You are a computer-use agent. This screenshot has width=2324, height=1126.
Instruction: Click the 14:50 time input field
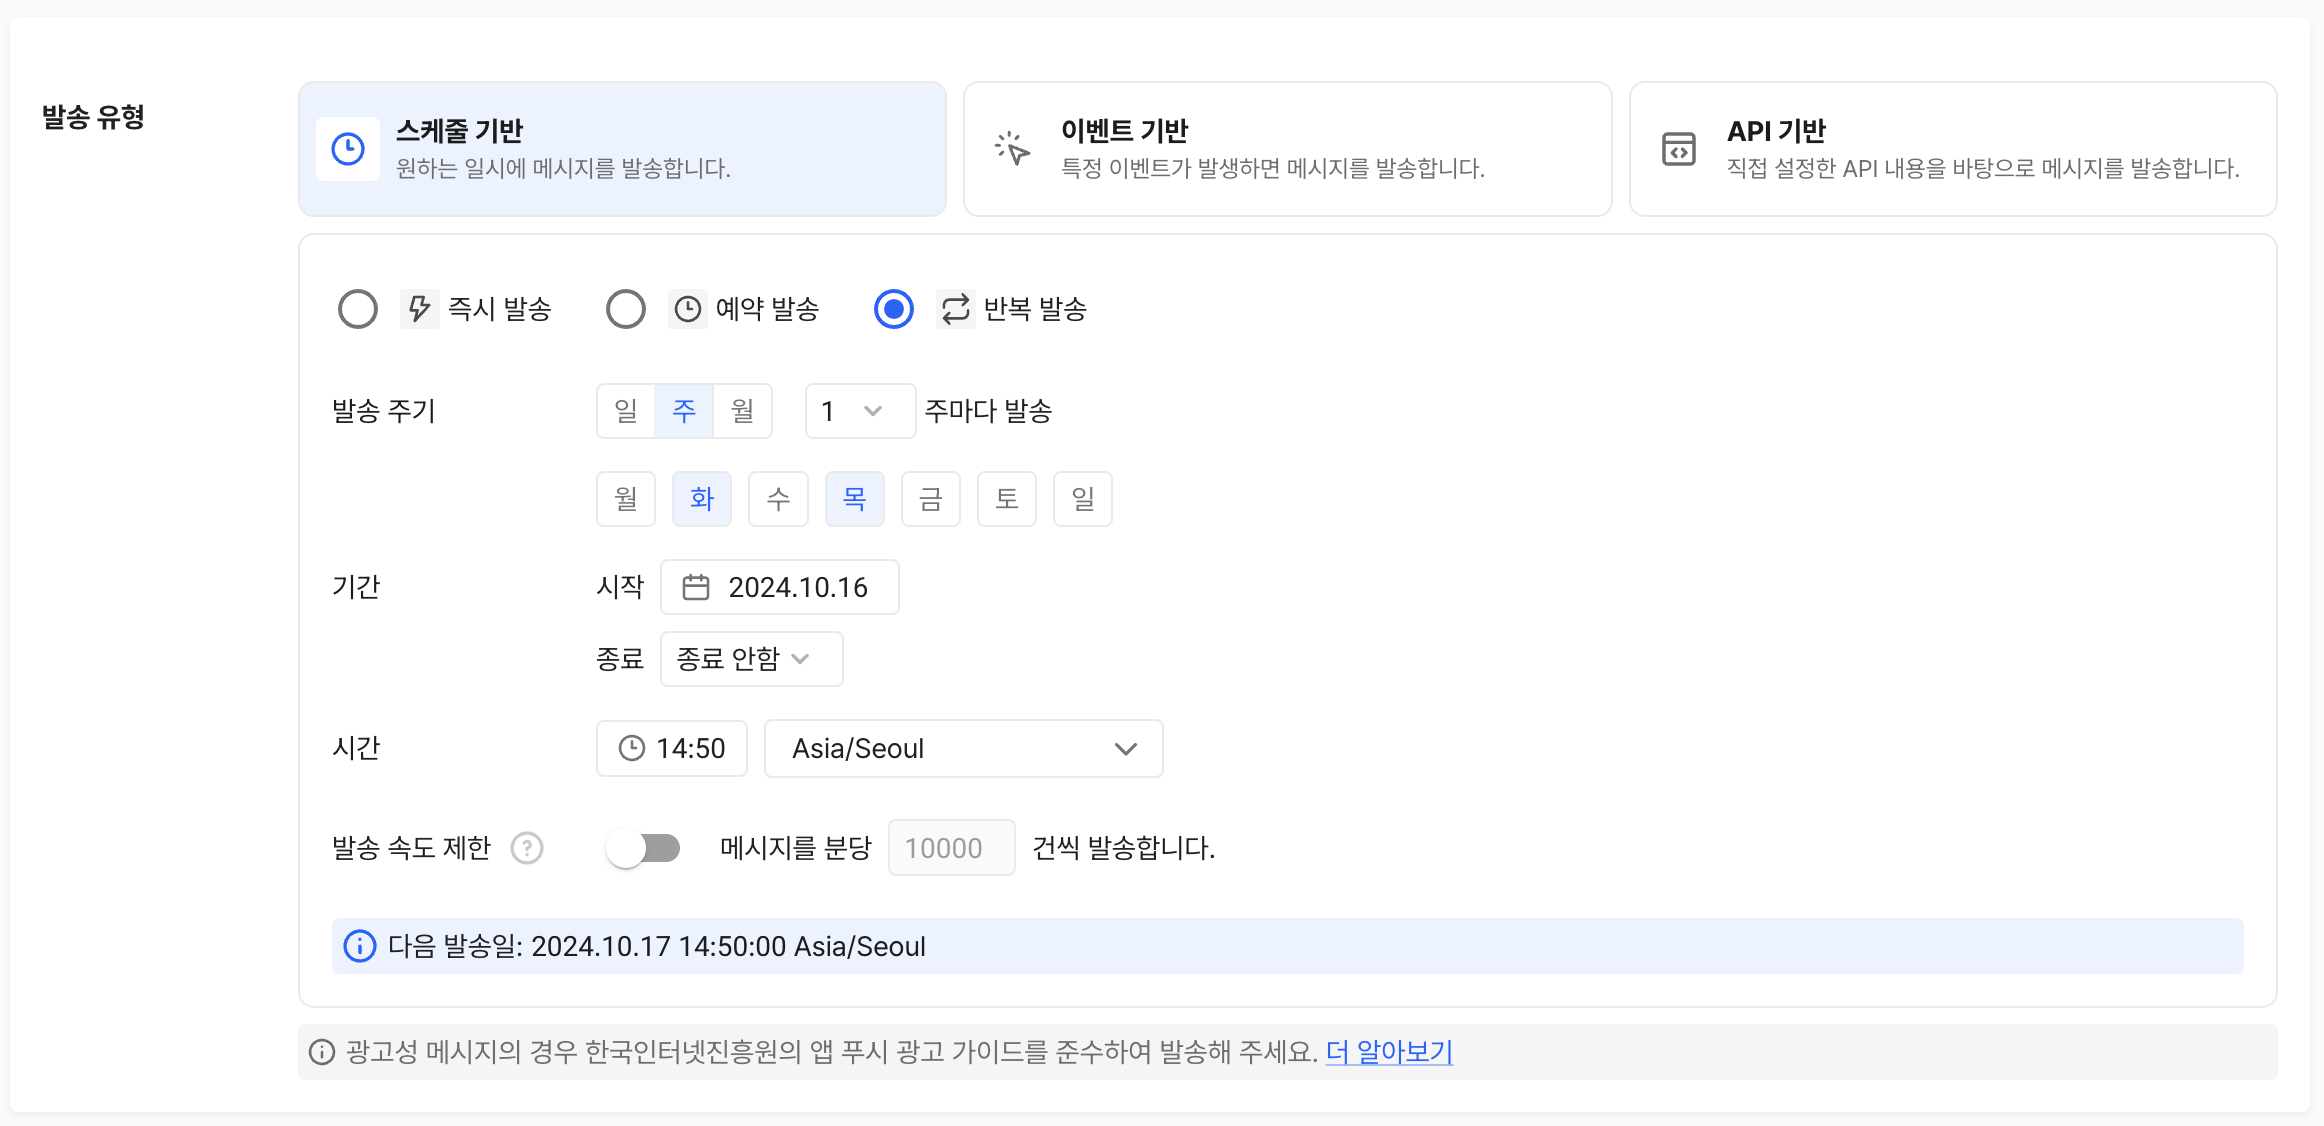tap(672, 748)
